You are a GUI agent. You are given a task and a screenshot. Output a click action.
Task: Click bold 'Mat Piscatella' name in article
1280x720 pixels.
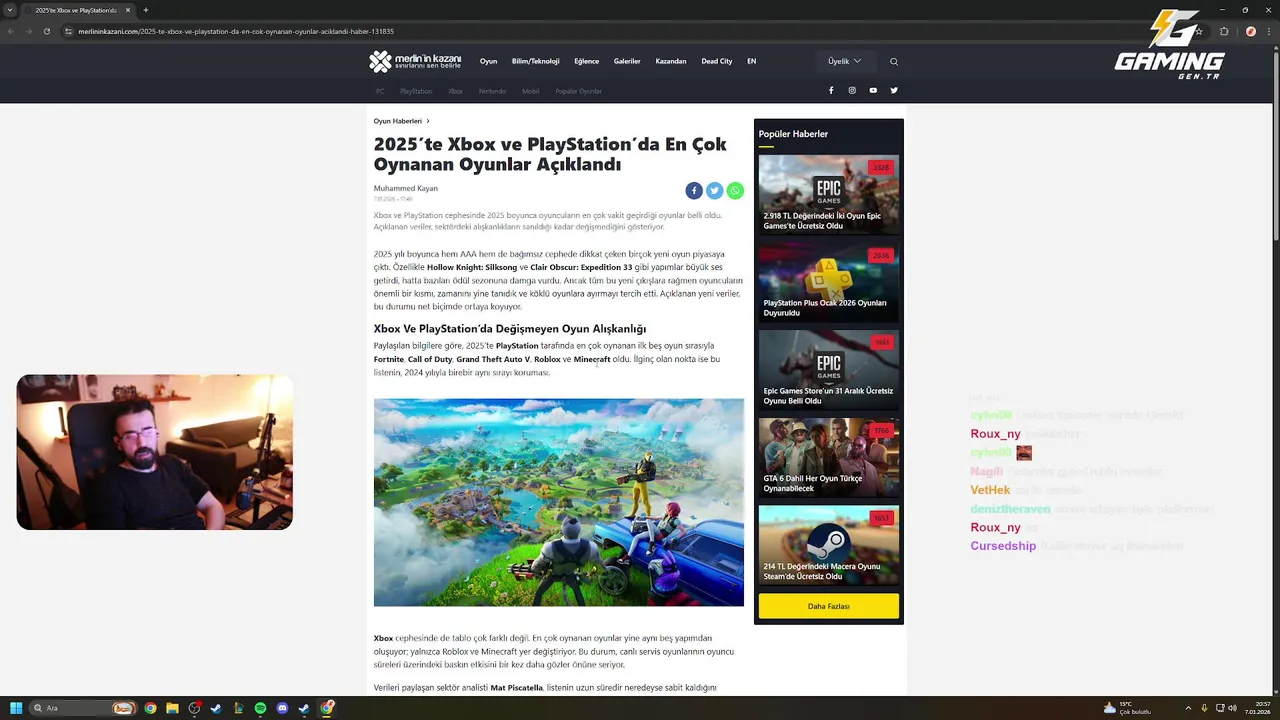click(516, 688)
